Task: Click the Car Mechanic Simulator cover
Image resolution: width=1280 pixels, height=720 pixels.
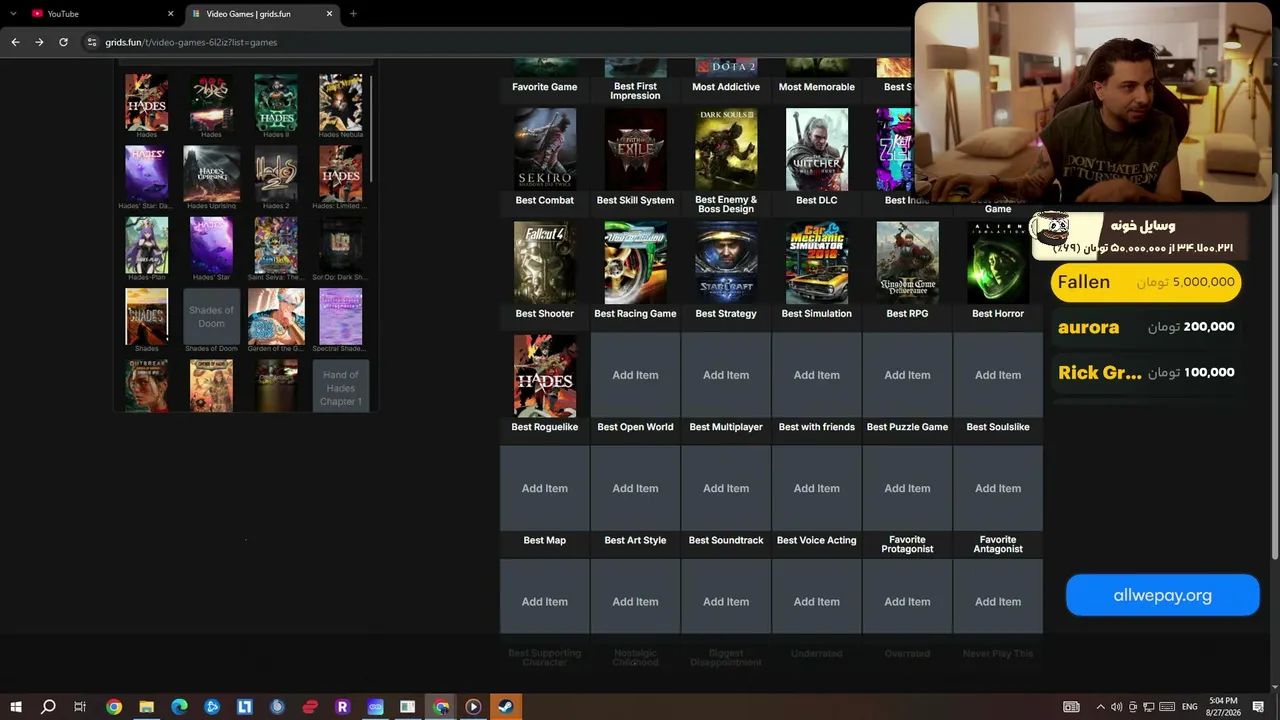Action: coord(817,262)
